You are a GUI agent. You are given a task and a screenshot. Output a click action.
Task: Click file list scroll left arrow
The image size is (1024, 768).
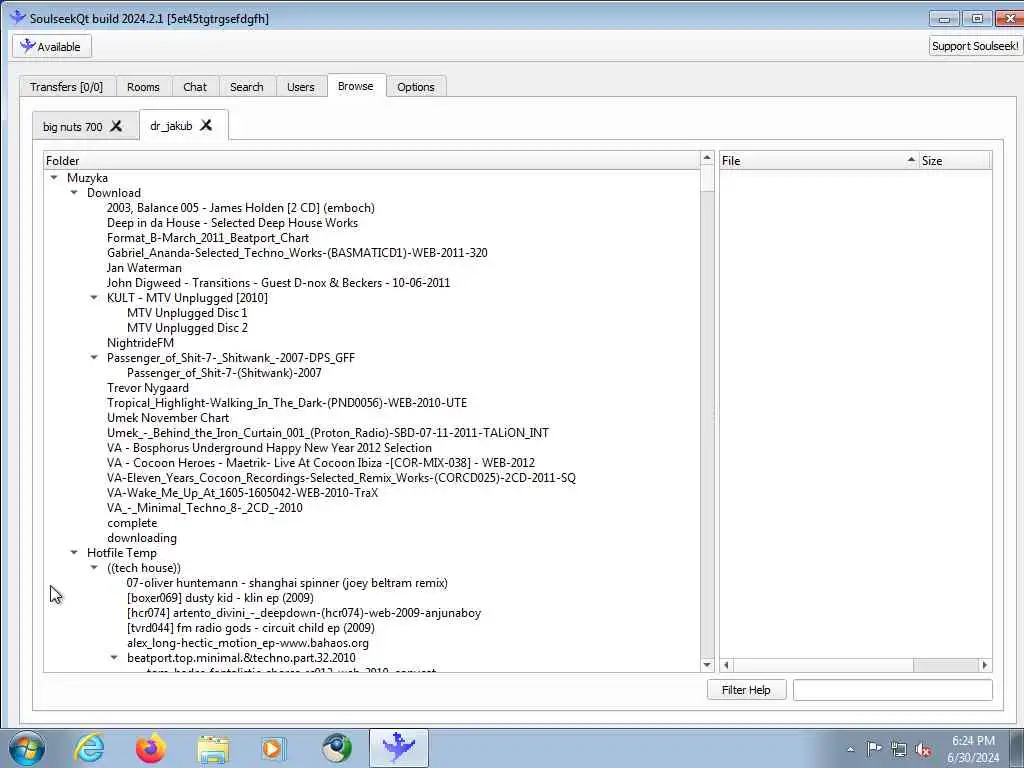tap(726, 665)
